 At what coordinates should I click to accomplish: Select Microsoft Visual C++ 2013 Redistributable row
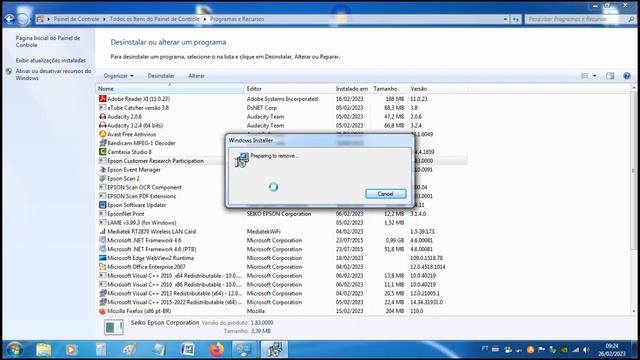coord(282,293)
